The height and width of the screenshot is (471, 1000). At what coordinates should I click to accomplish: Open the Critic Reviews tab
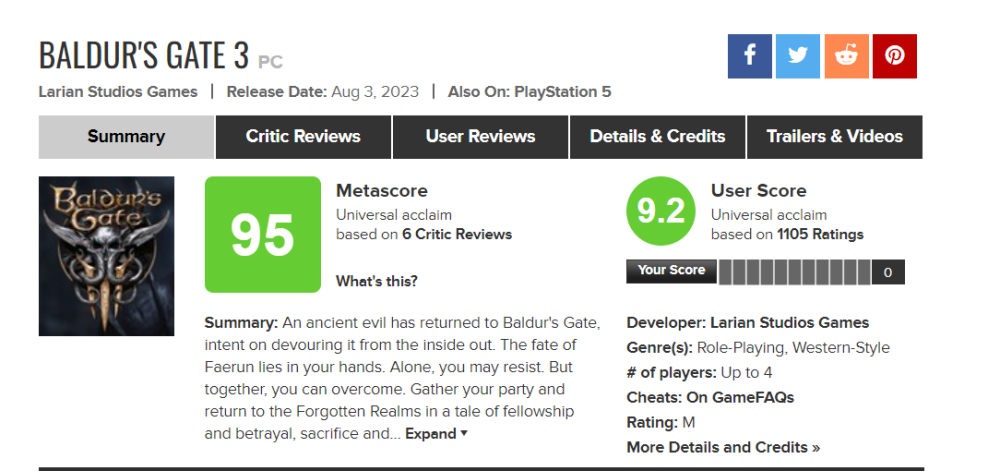303,137
